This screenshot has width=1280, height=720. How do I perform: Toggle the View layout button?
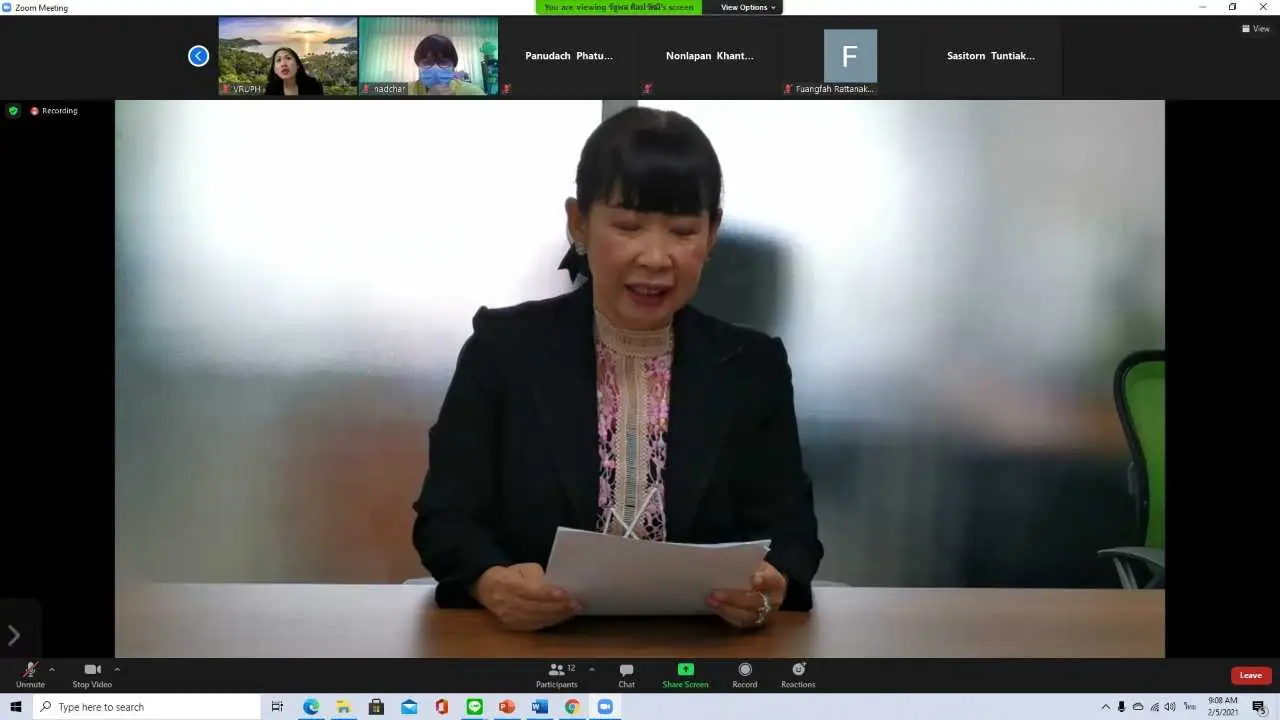[x=1255, y=29]
